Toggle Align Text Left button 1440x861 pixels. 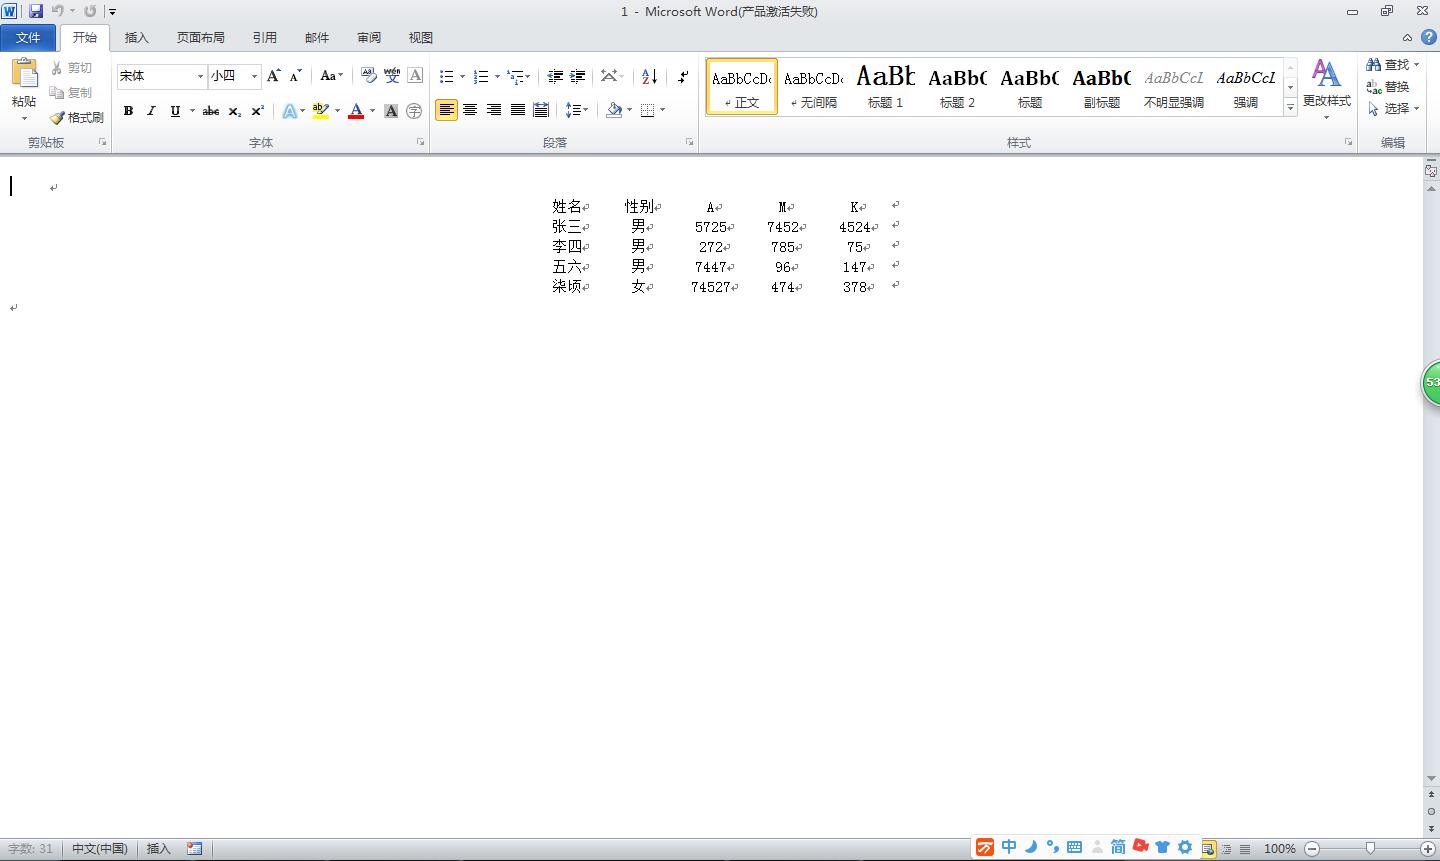point(446,110)
